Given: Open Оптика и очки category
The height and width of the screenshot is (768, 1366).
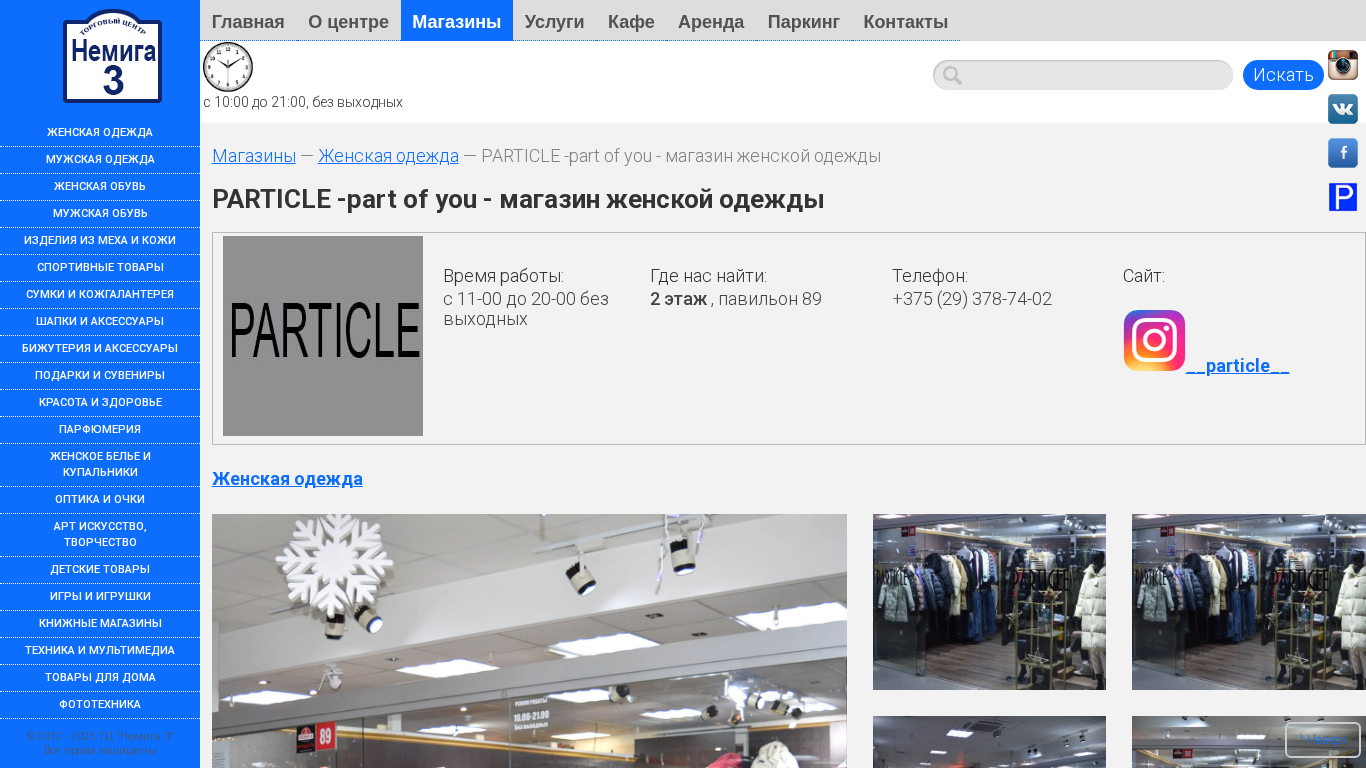Looking at the screenshot, I should click(x=100, y=500).
